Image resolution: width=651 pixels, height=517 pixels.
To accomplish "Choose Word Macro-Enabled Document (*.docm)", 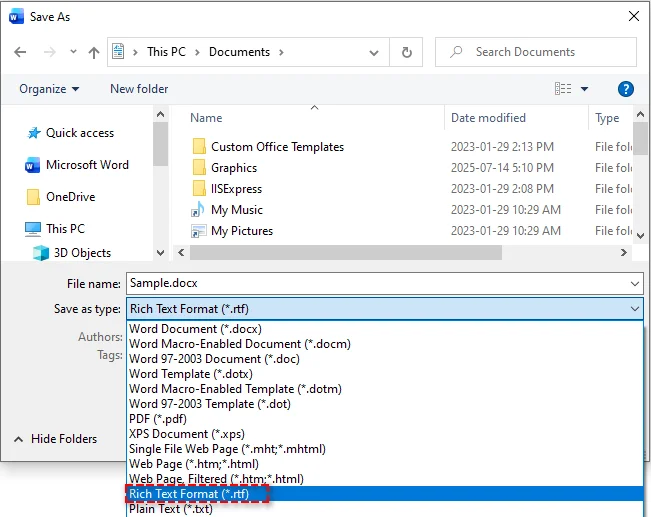I will (x=384, y=344).
